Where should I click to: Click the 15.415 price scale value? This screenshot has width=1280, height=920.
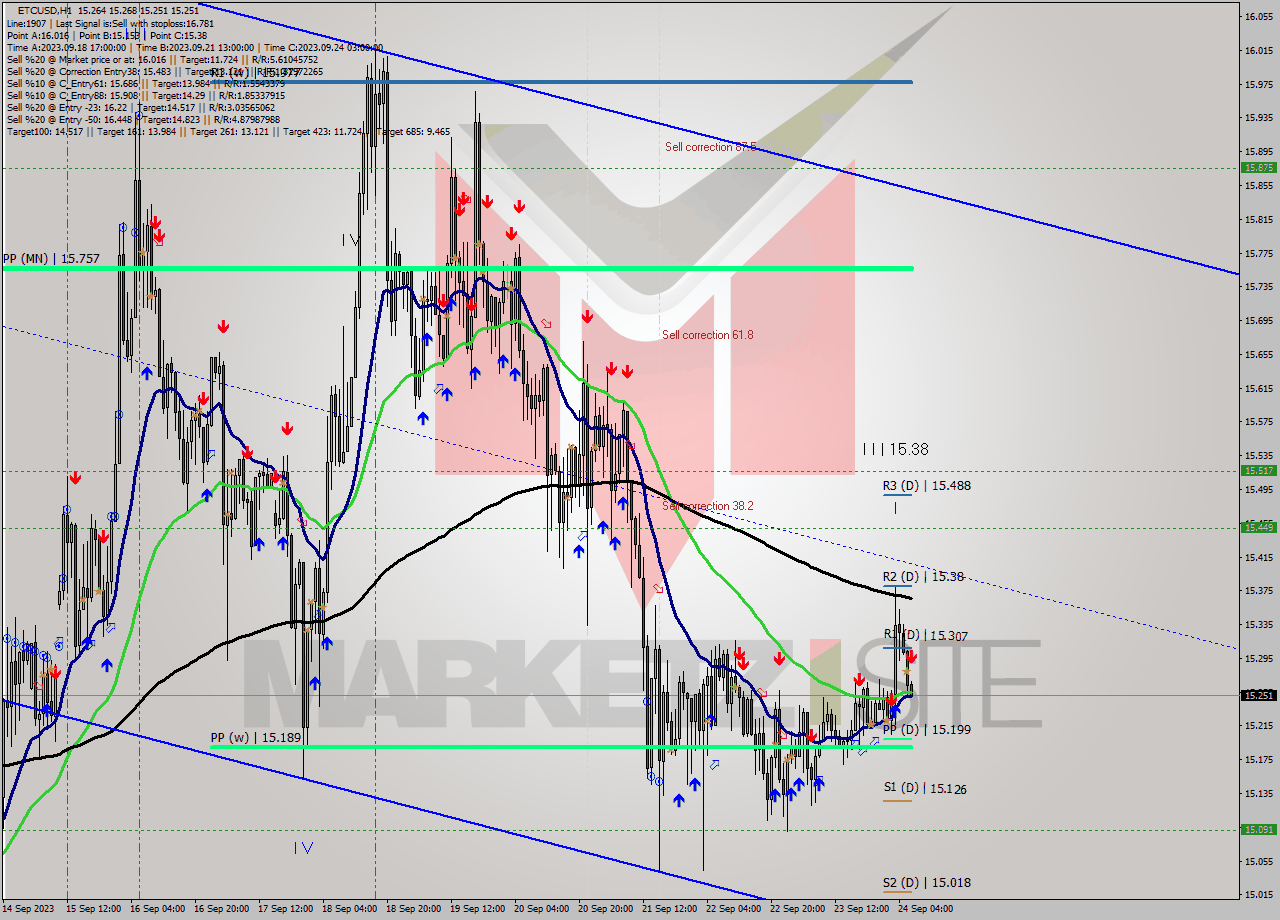[1258, 557]
